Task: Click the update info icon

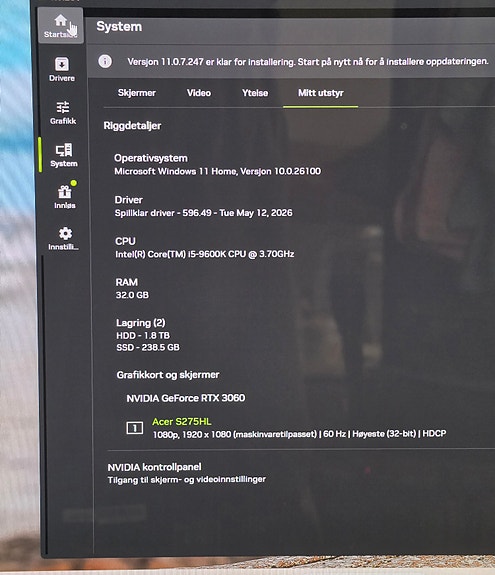Action: 105,61
